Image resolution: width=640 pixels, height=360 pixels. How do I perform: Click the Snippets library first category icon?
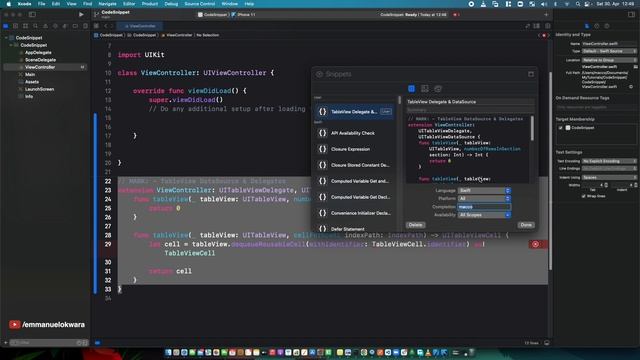coord(411,89)
